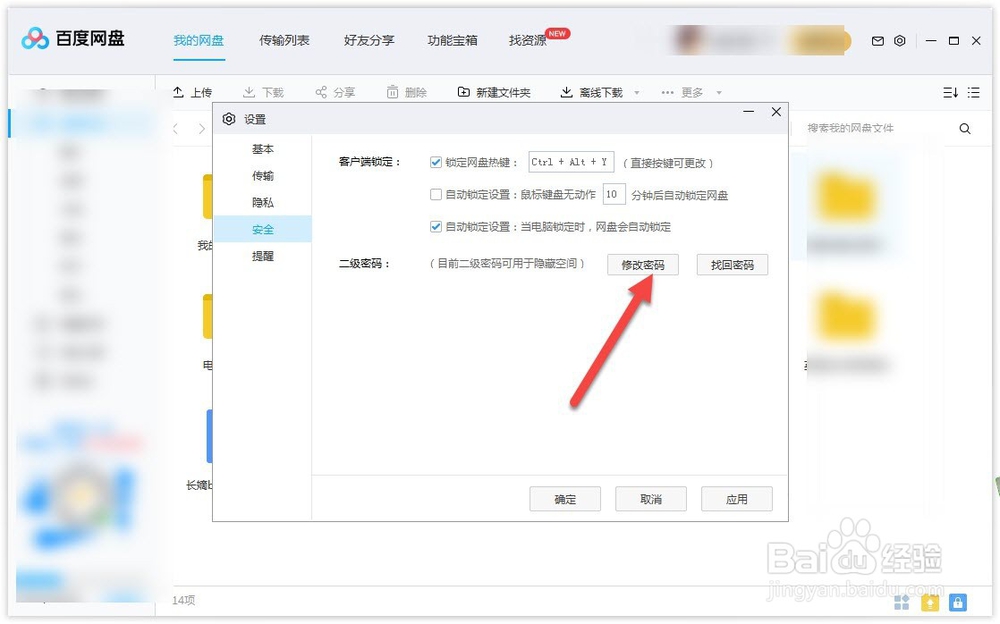Click the sort order icon
The height and width of the screenshot is (624, 1000).
[950, 93]
